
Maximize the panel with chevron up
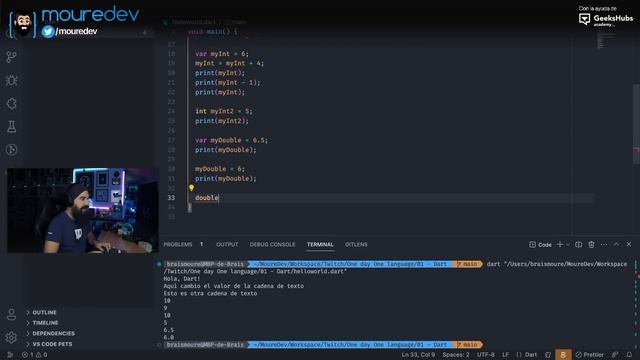(616, 244)
